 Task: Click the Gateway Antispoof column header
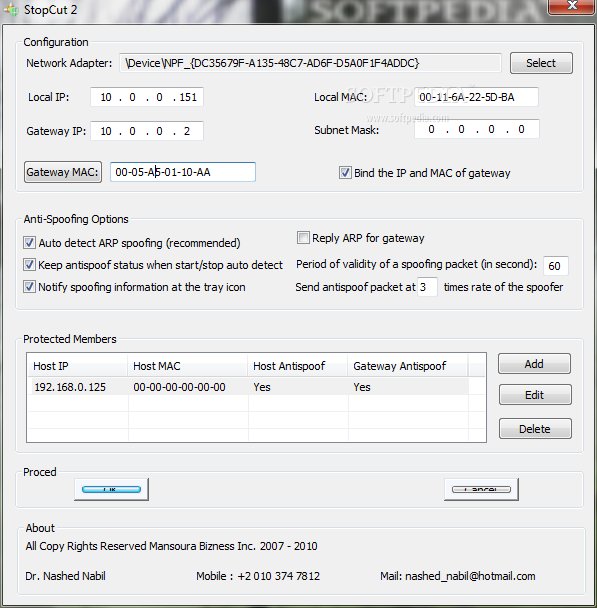(x=408, y=366)
